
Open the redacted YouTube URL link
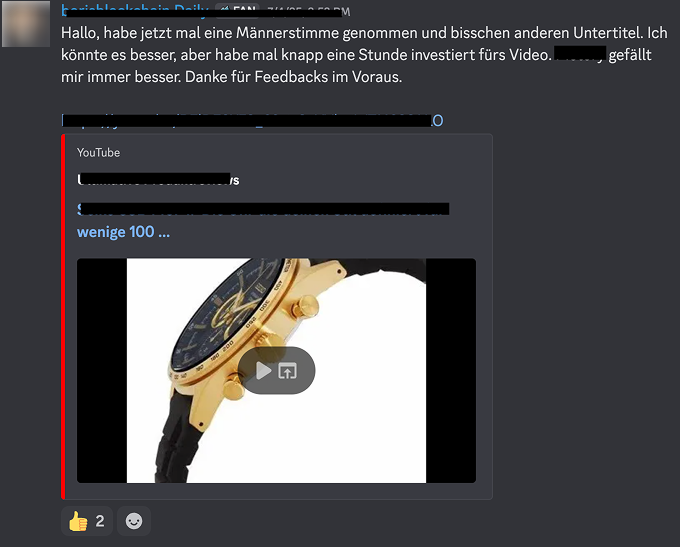click(252, 120)
